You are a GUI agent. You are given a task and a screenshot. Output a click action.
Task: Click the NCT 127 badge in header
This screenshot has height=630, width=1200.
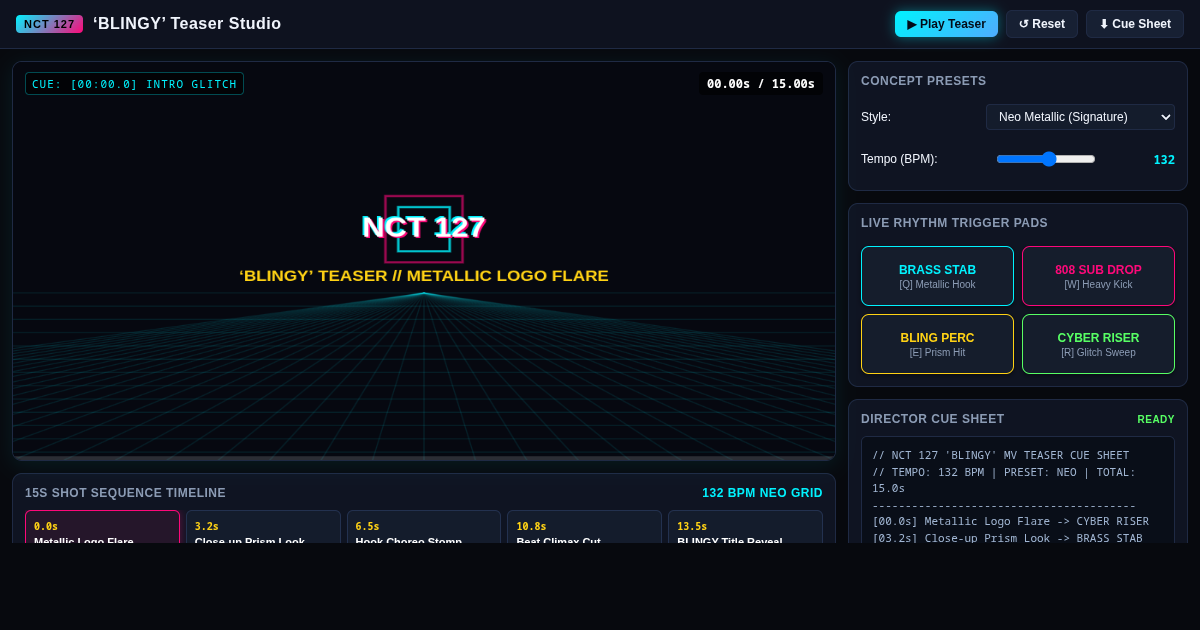pyautogui.click(x=49, y=24)
